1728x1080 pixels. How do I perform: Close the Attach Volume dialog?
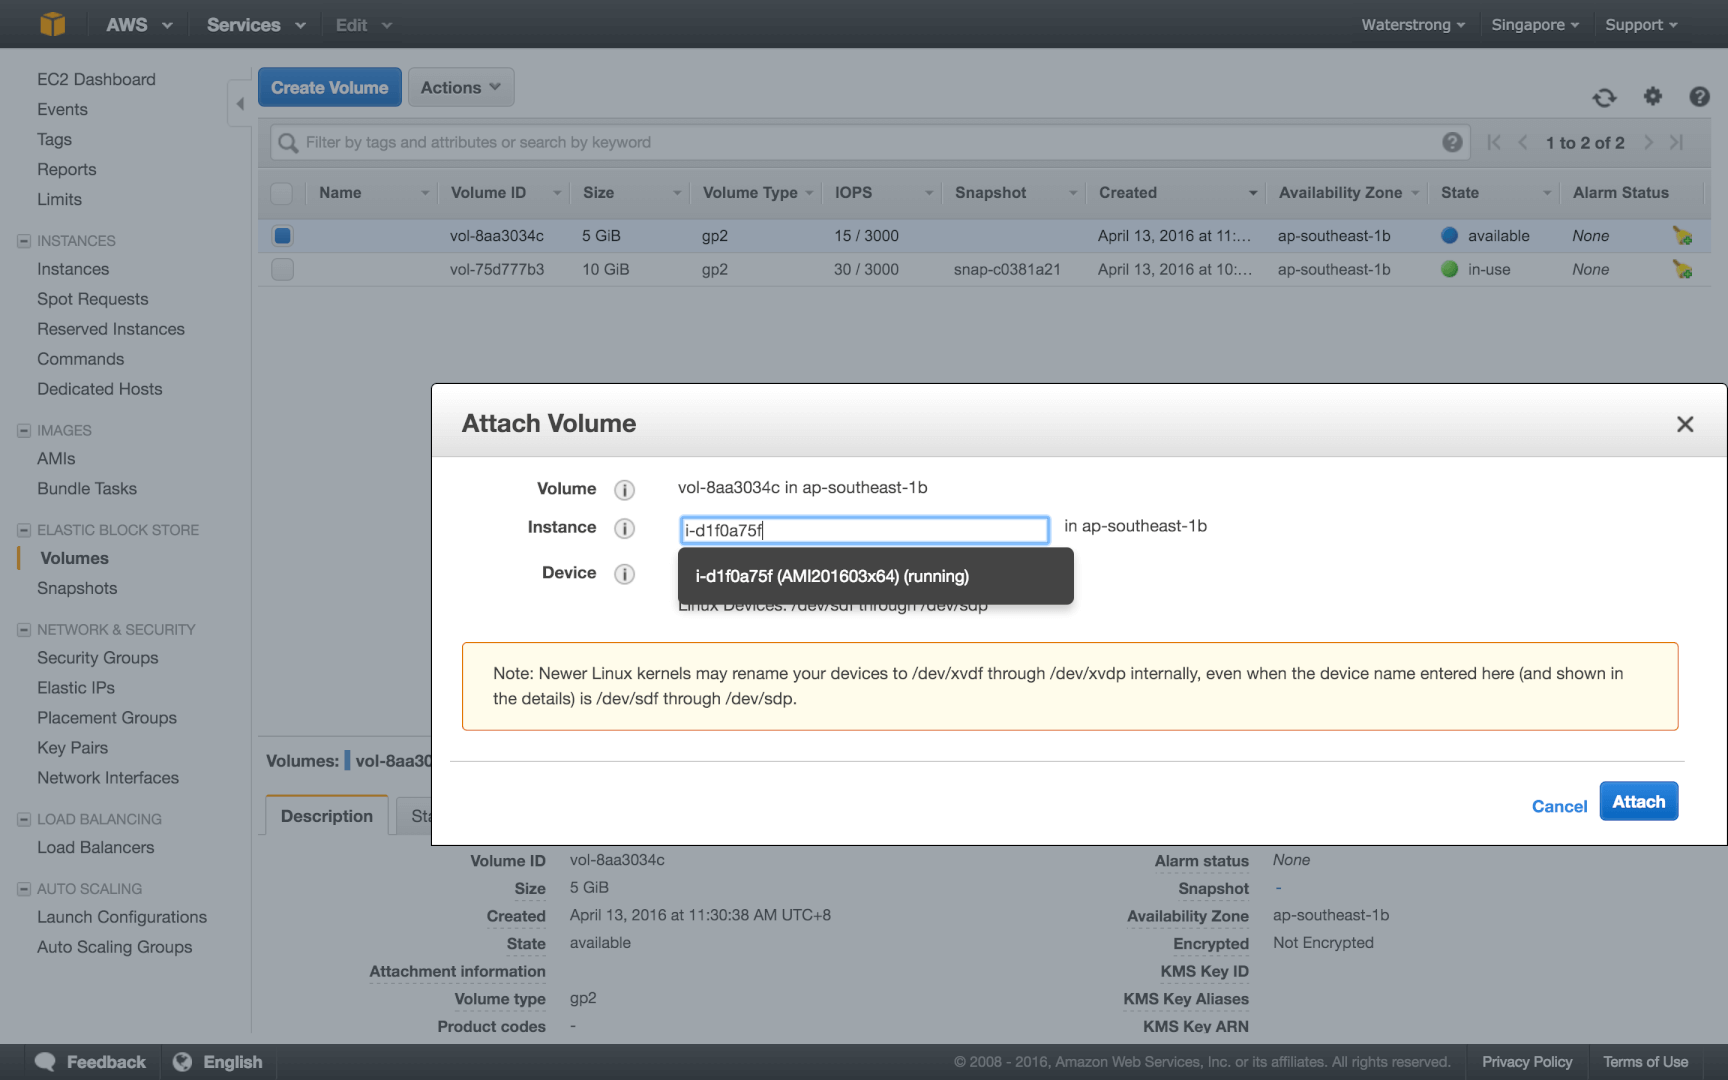pos(1685,424)
